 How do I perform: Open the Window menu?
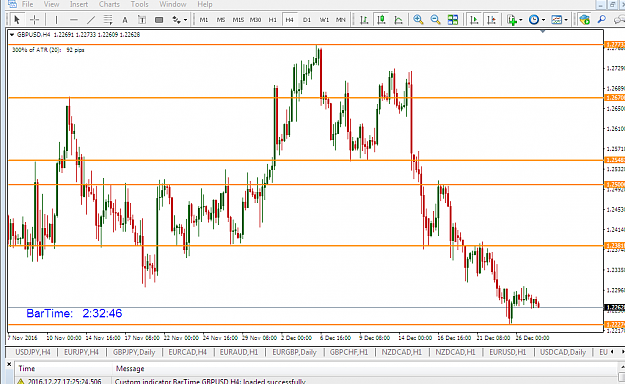click(173, 4)
